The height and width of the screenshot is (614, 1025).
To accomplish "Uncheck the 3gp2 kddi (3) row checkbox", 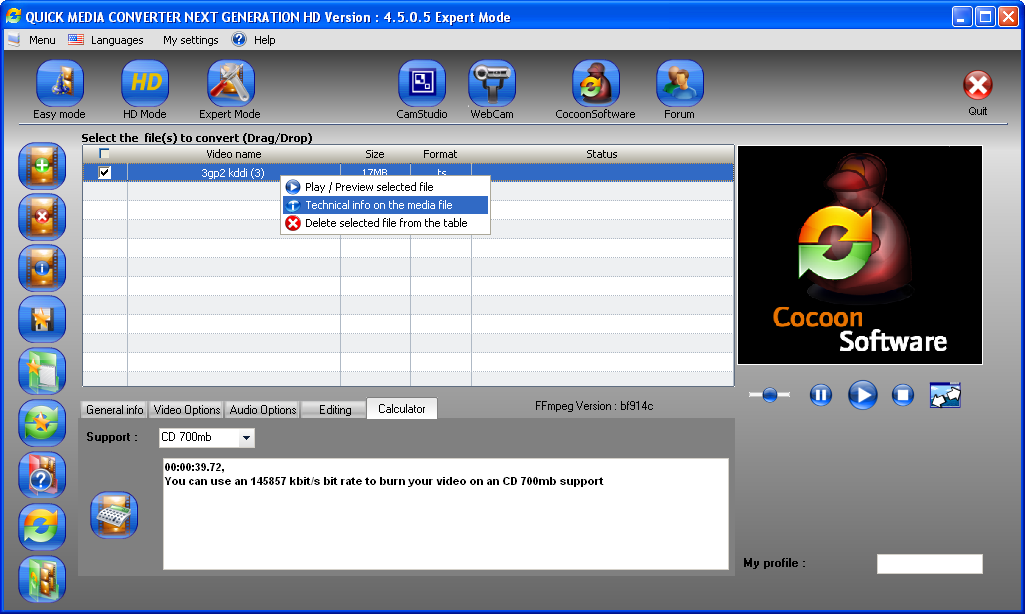I will 105,173.
